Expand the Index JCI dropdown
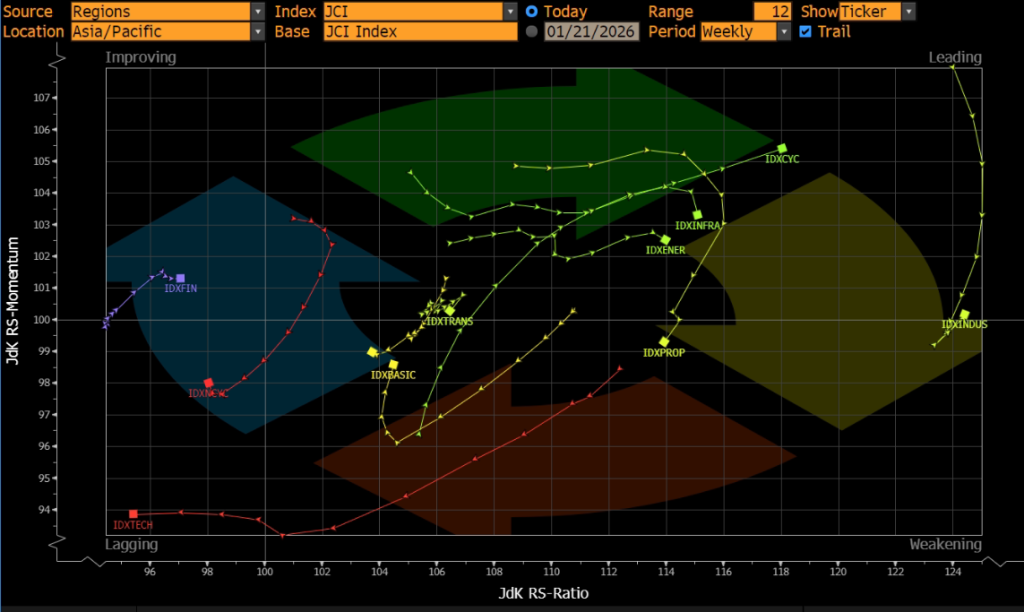Image resolution: width=1024 pixels, height=612 pixels. (510, 12)
